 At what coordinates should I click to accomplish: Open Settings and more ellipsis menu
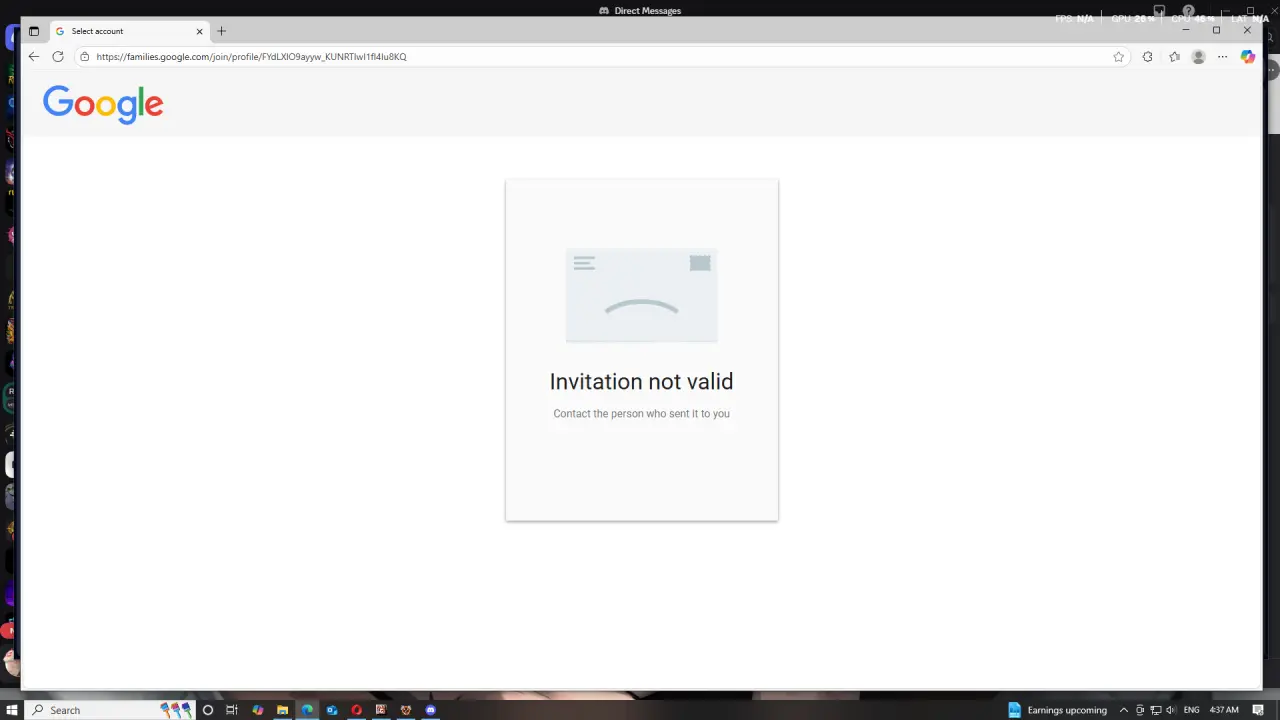point(1223,57)
